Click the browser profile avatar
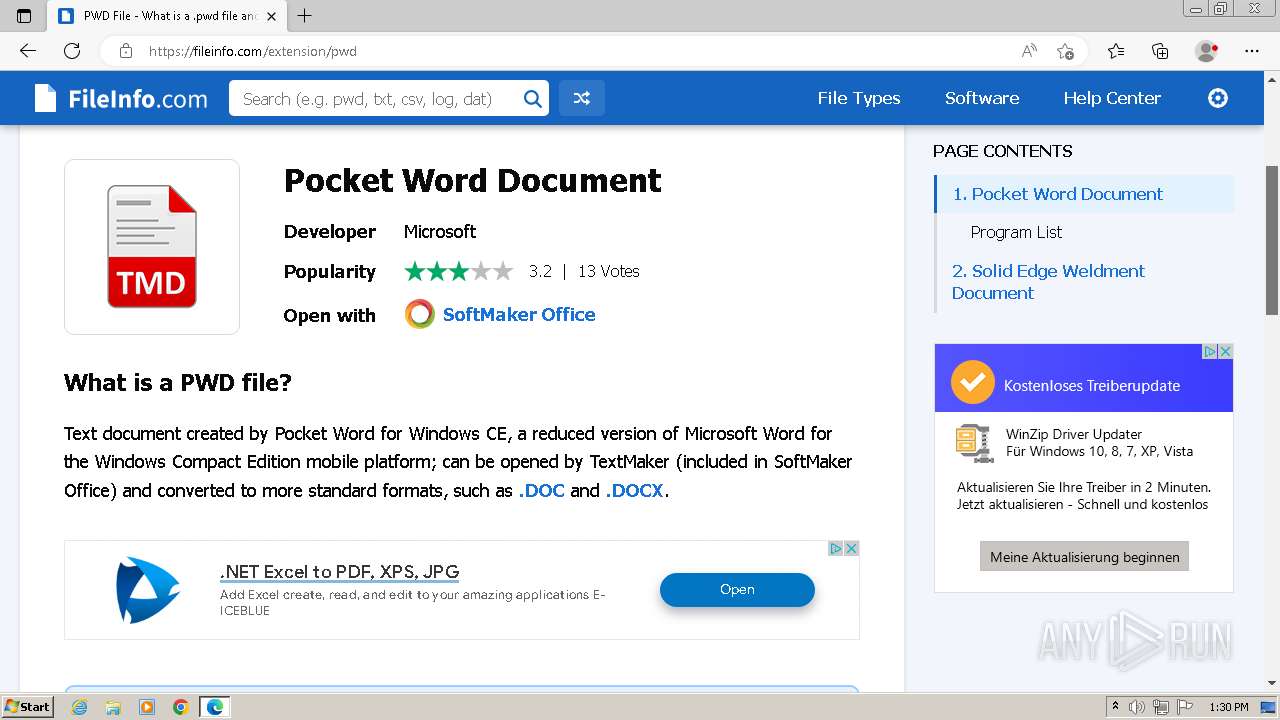This screenshot has height=720, width=1280. (1206, 51)
